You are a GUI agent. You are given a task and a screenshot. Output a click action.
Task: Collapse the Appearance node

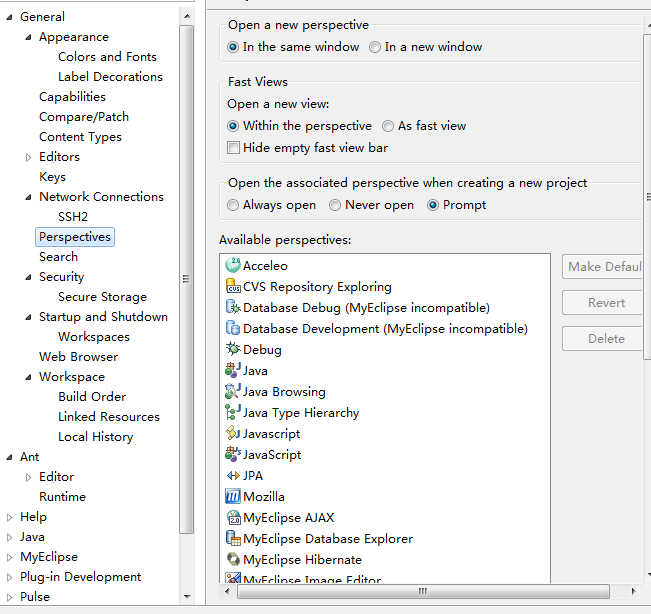[x=28, y=37]
